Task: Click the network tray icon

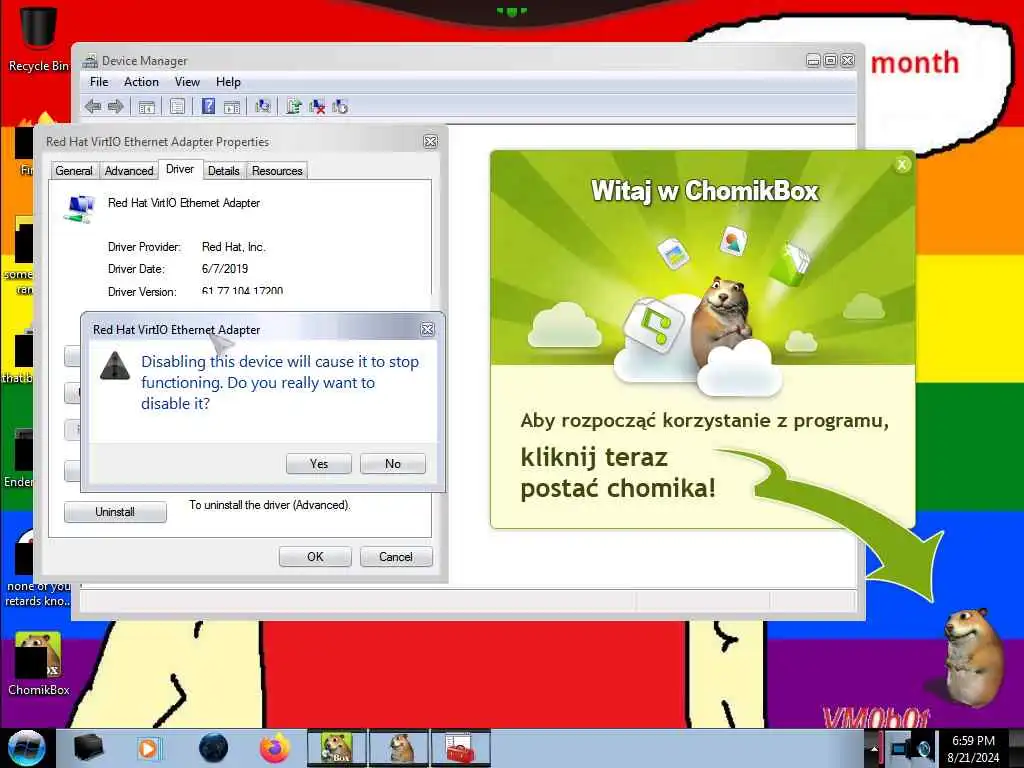Action: click(899, 749)
